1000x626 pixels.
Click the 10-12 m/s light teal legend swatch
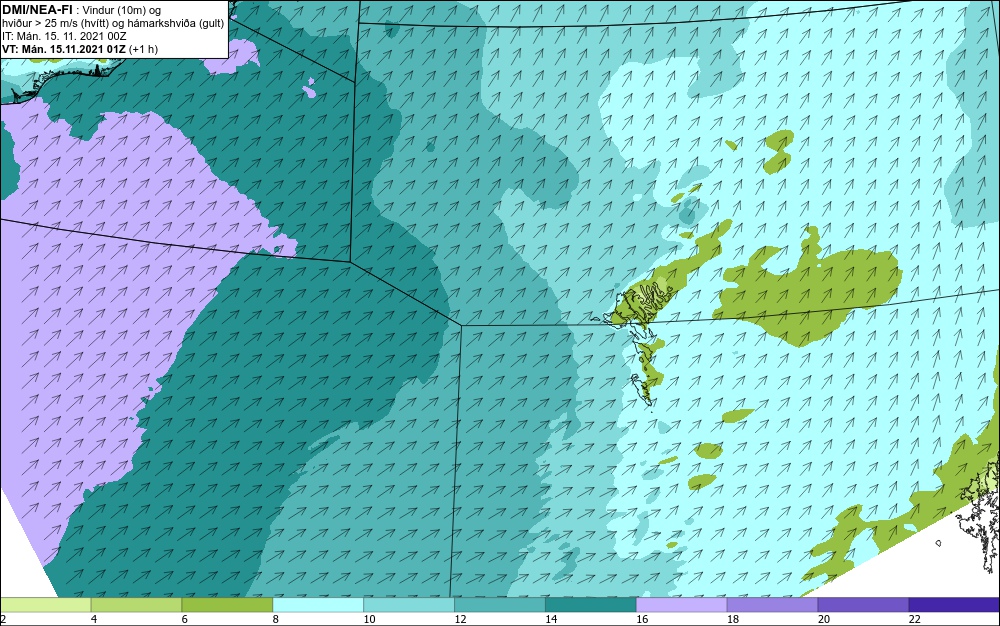coord(409,605)
